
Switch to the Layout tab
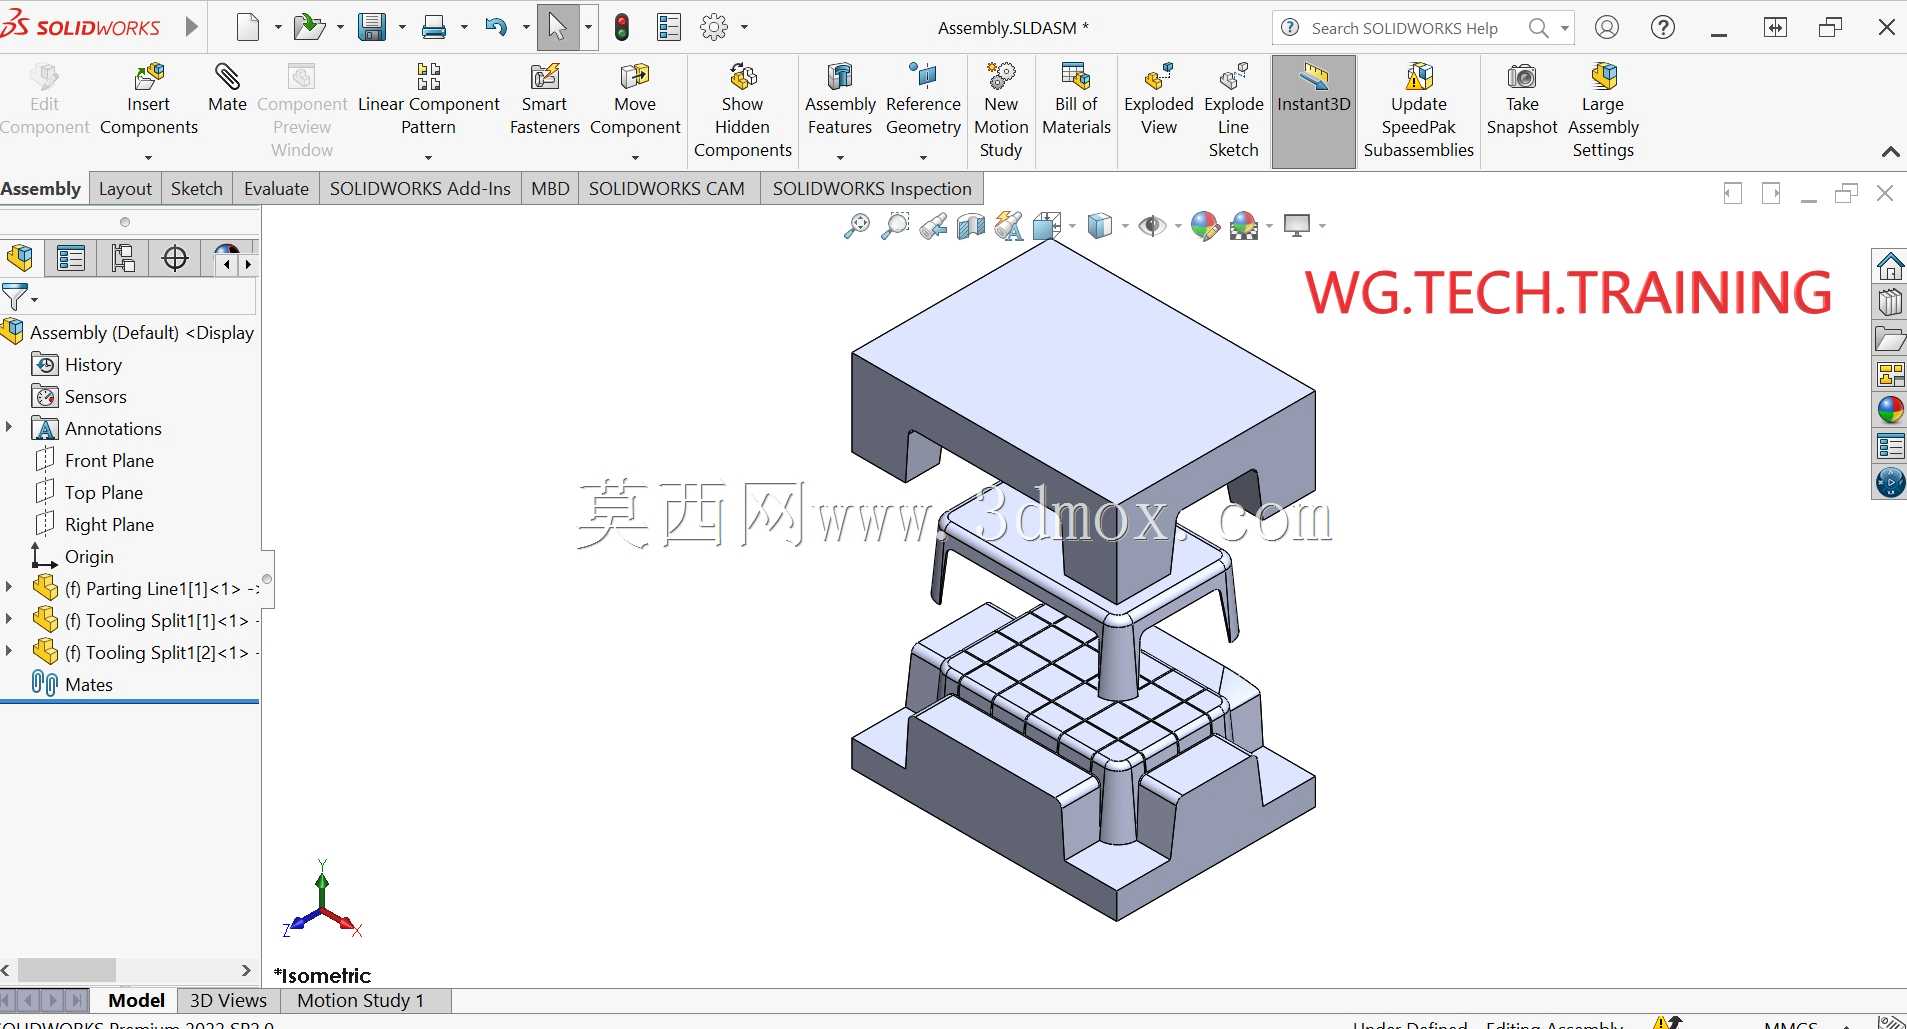pyautogui.click(x=125, y=189)
